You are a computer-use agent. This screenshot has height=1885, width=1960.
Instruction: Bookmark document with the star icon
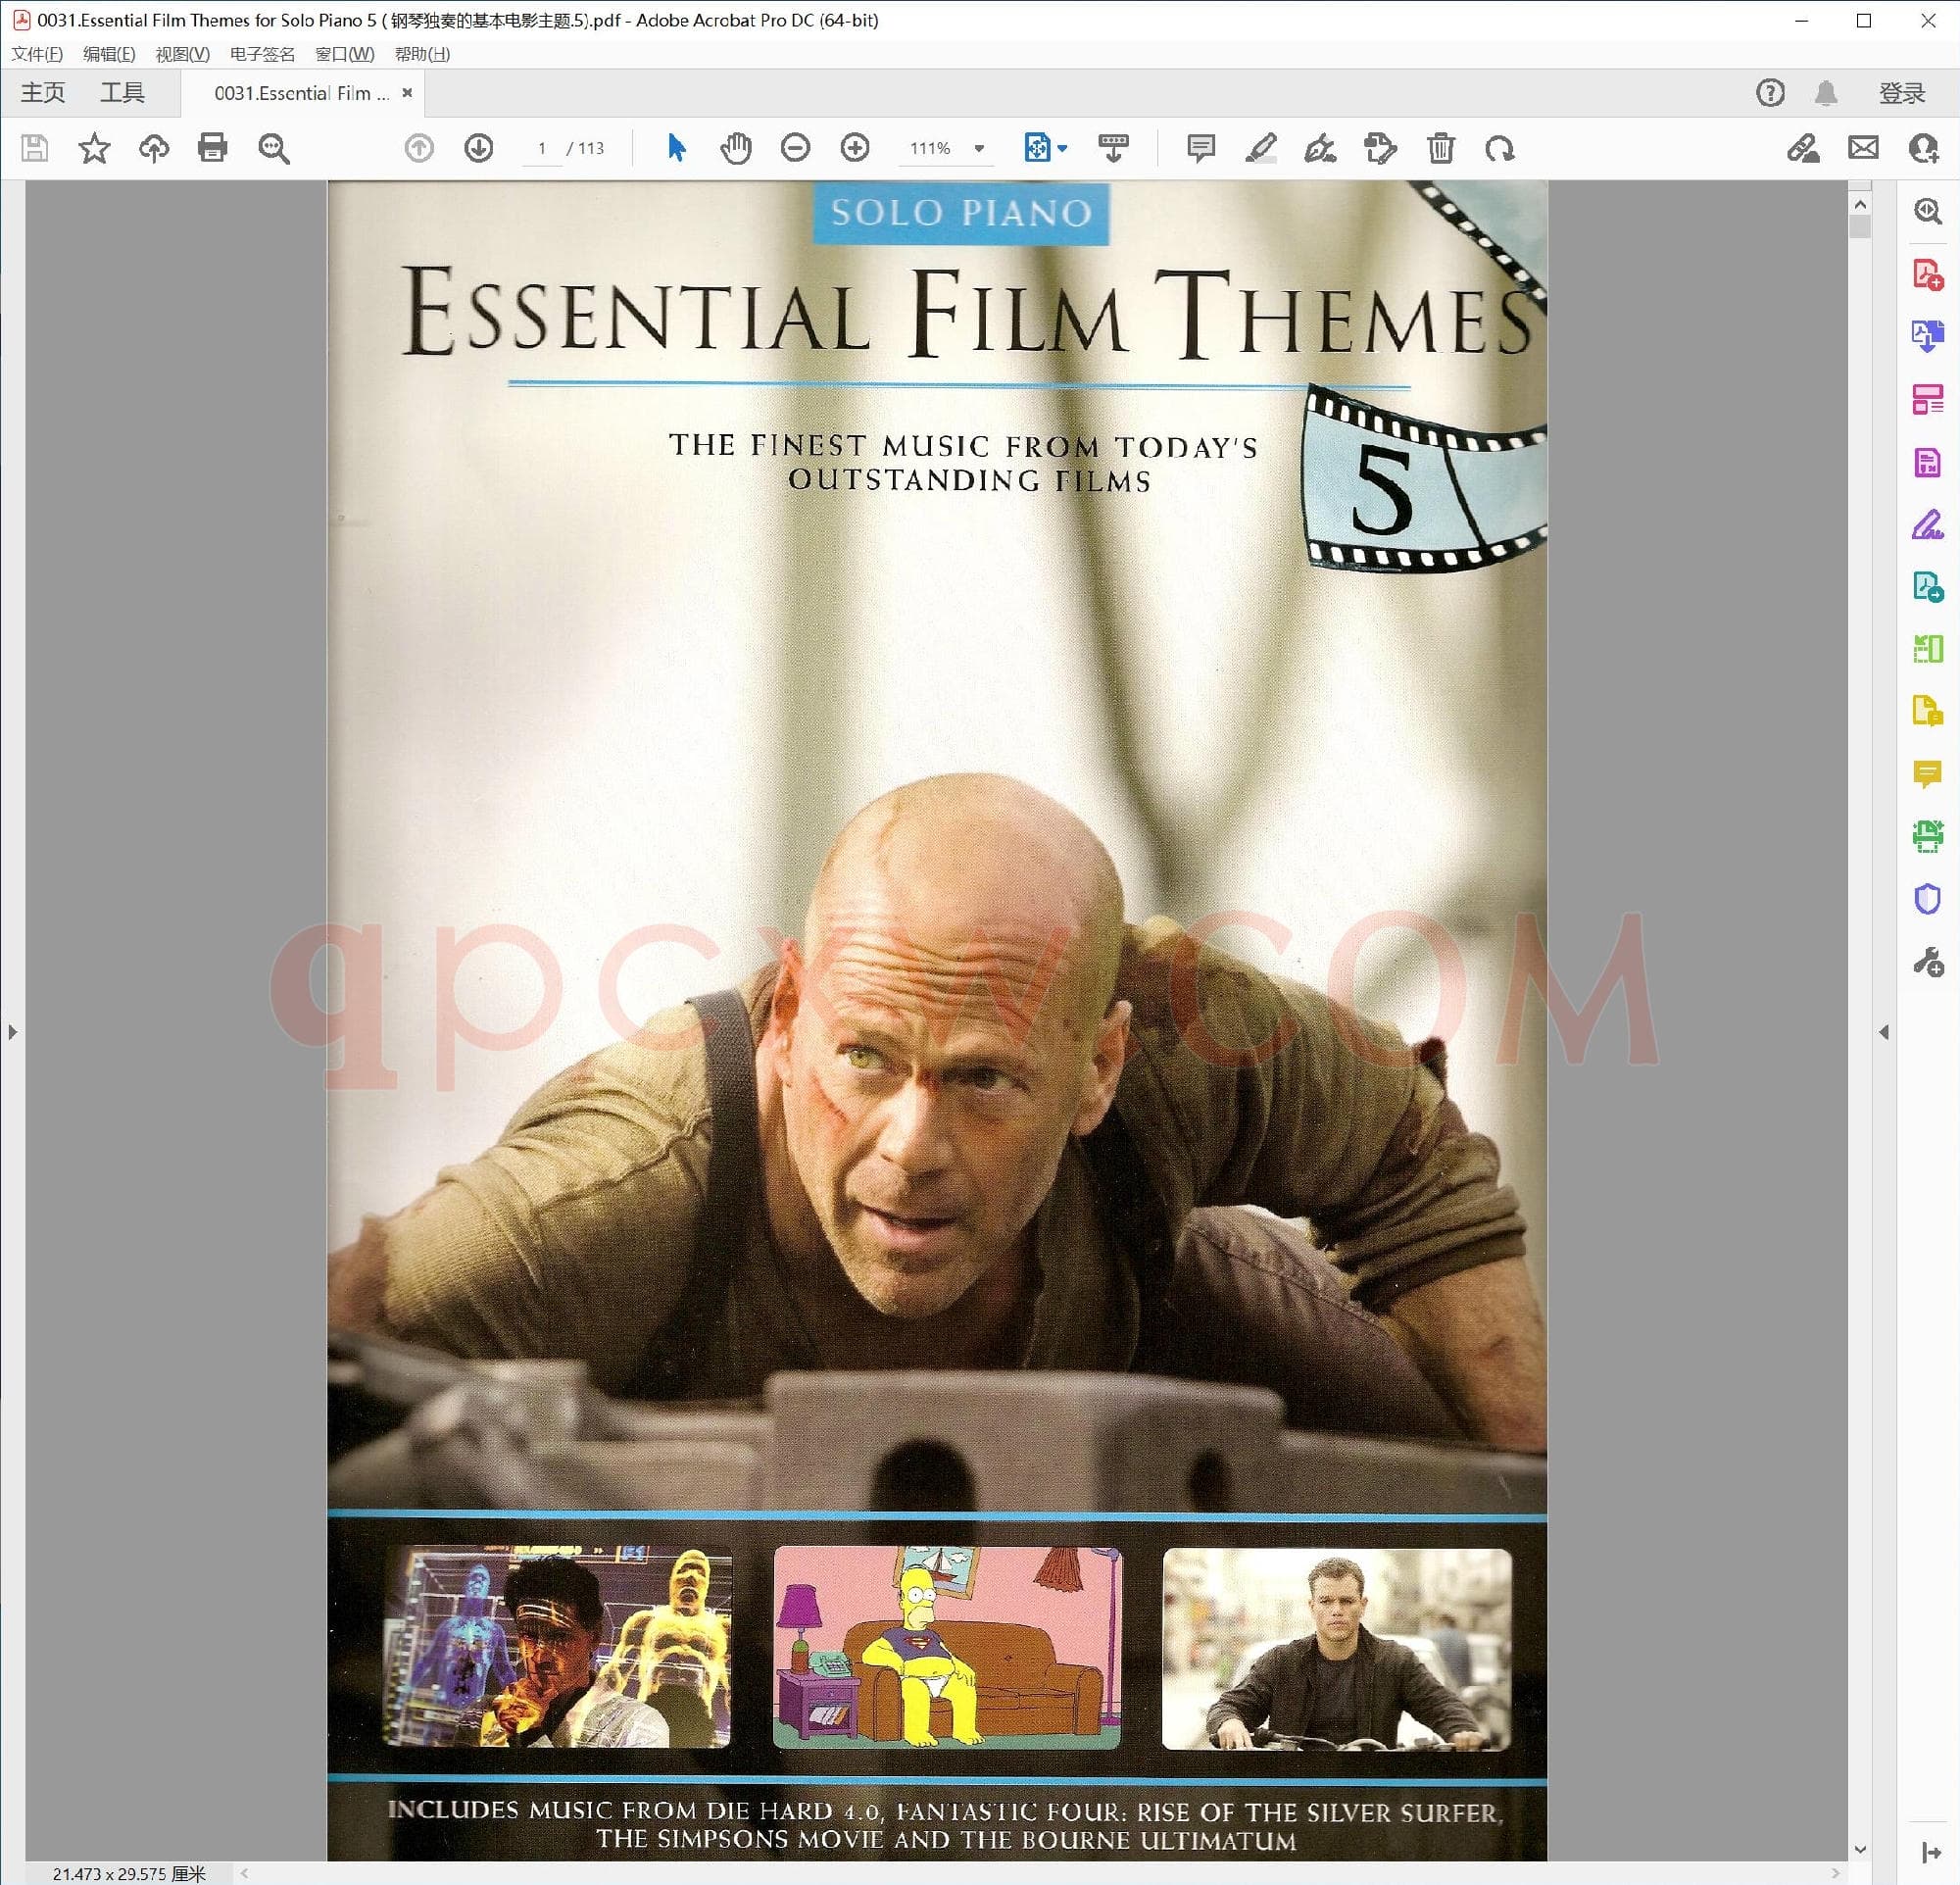[94, 148]
